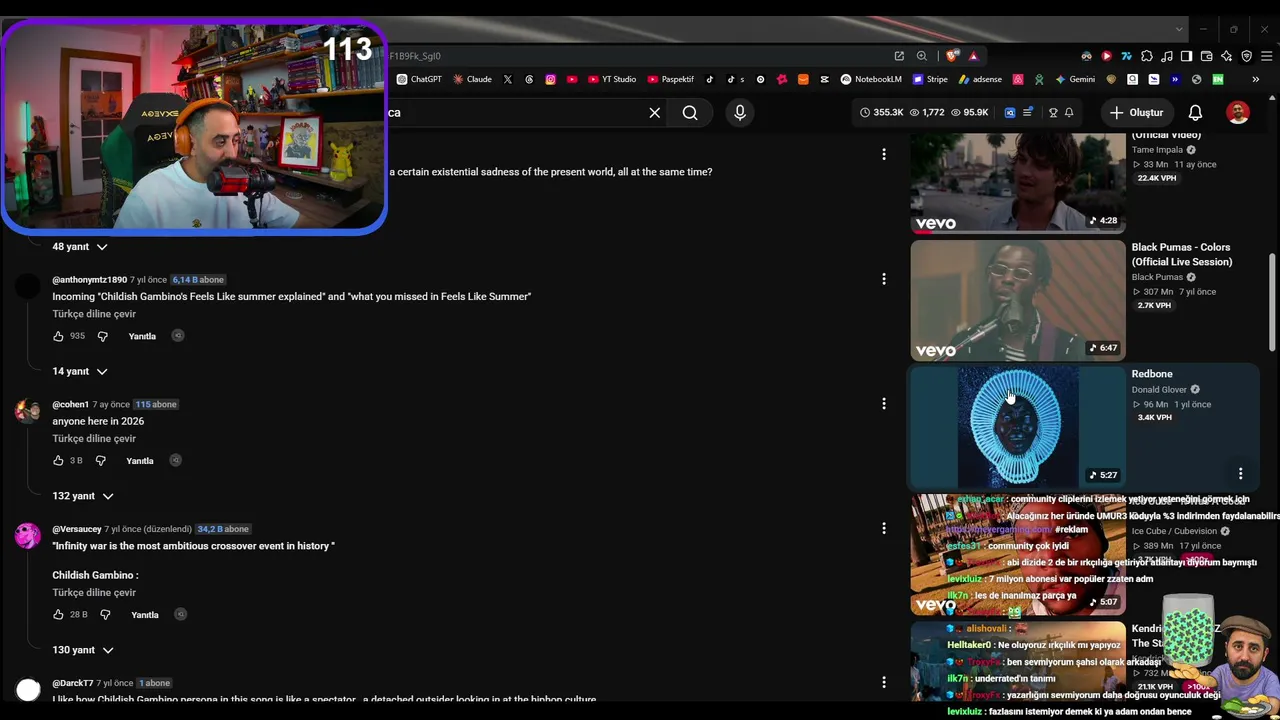This screenshot has width=1280, height=720.
Task: Open three-dot menu on Redbone video
Action: 1240,474
